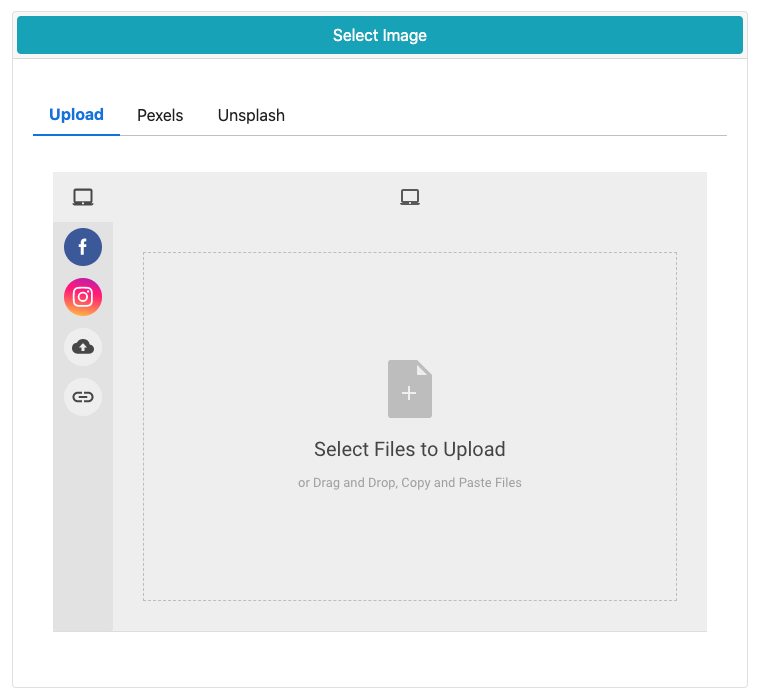757x698 pixels.
Task: Click empty sidebar area below the link icon
Action: point(83,520)
